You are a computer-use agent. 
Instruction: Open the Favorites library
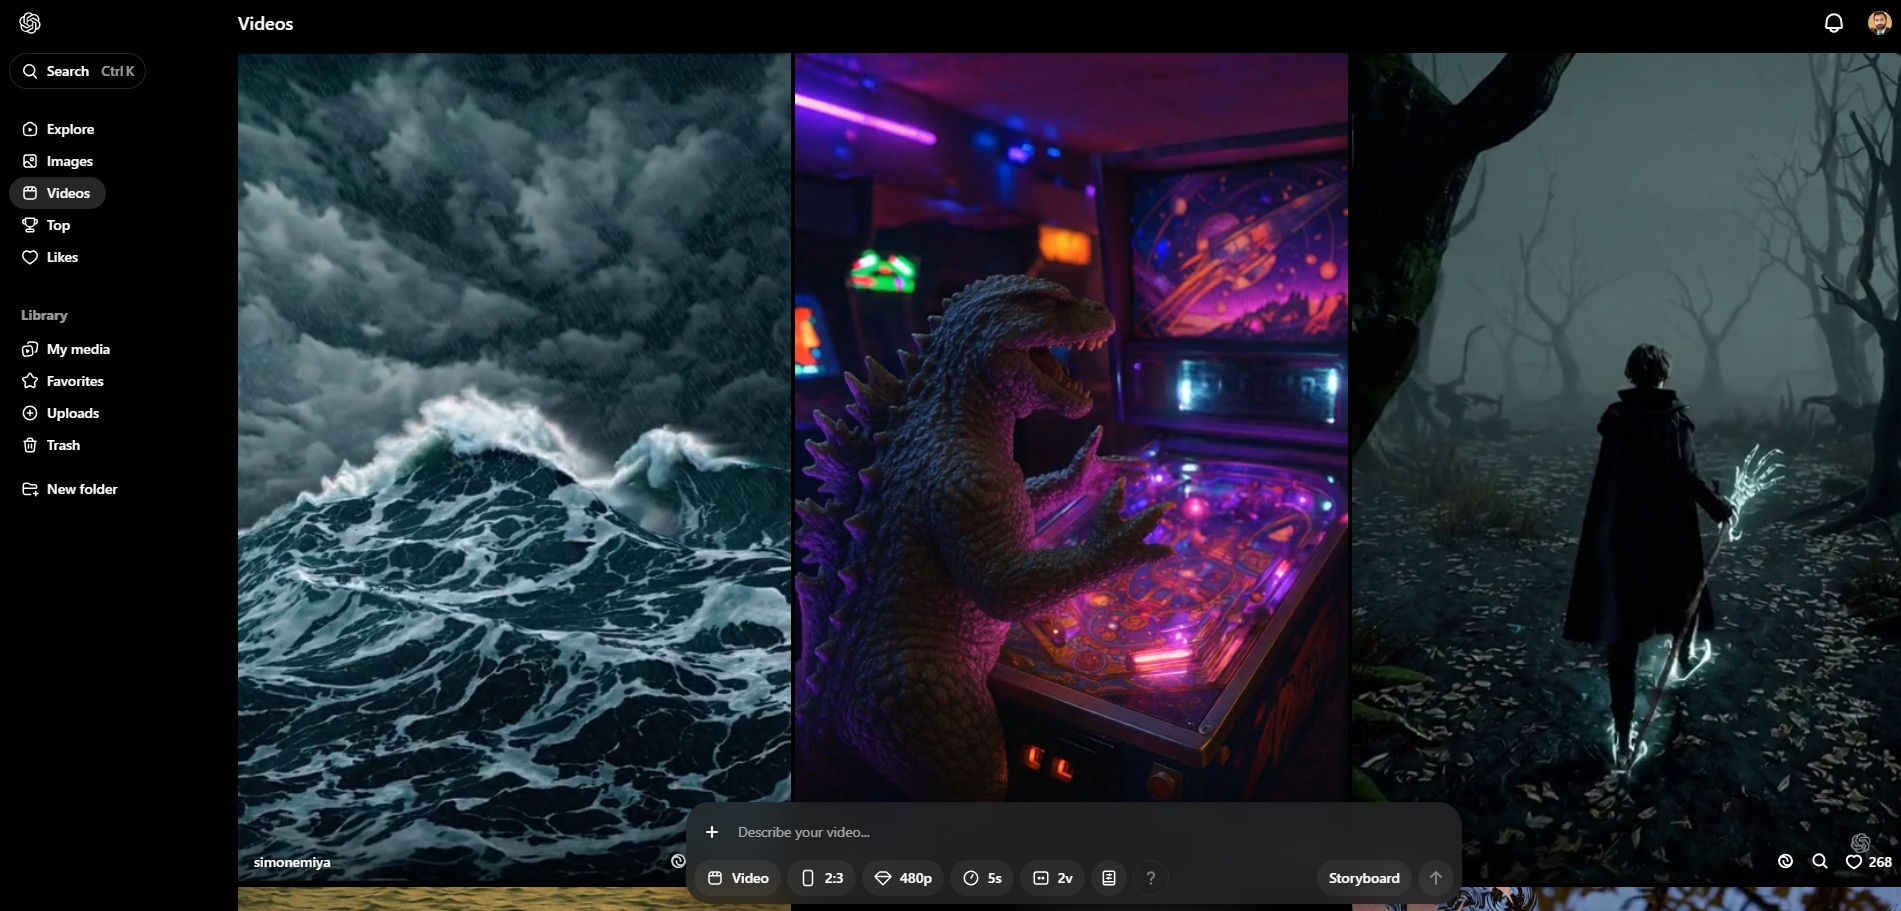click(63, 381)
